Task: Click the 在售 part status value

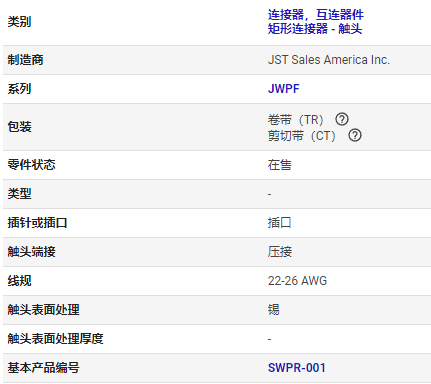Action: [x=279, y=165]
